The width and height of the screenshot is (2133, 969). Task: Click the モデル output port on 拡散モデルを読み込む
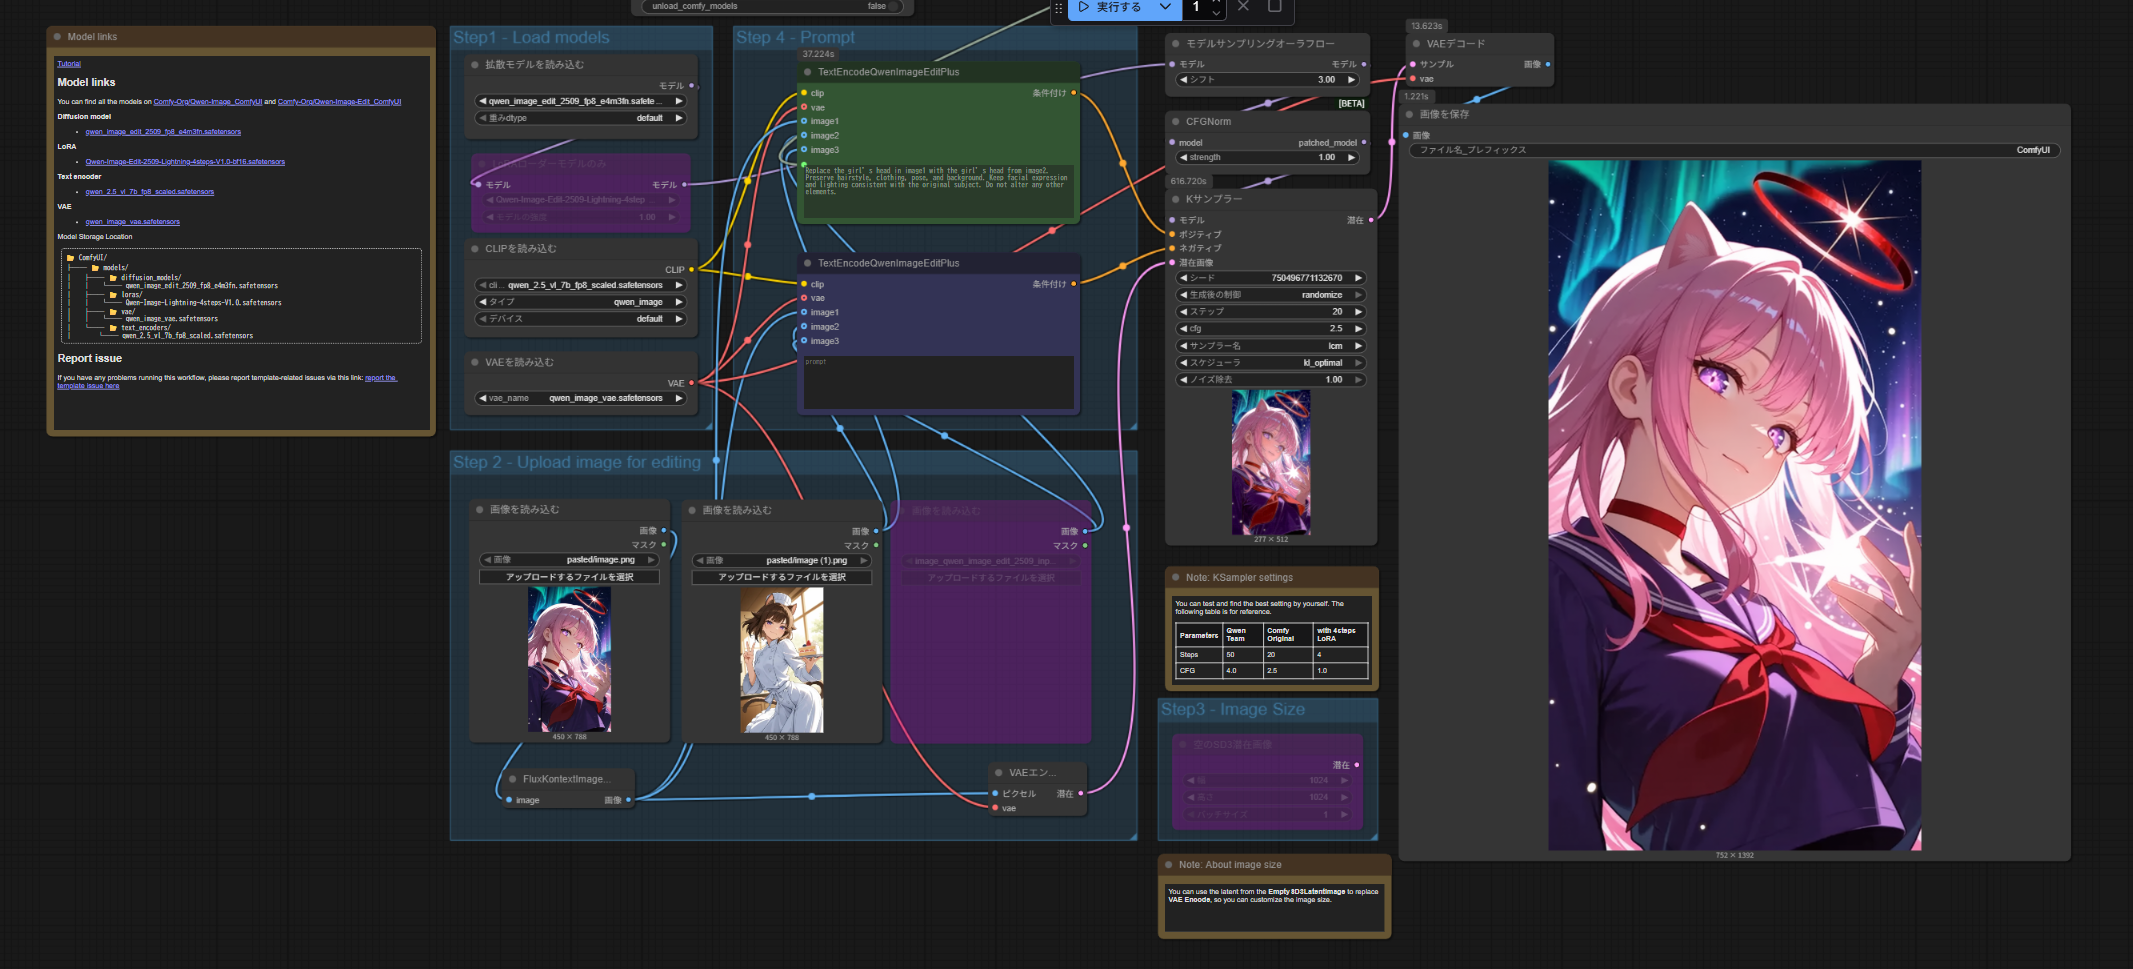pyautogui.click(x=691, y=86)
